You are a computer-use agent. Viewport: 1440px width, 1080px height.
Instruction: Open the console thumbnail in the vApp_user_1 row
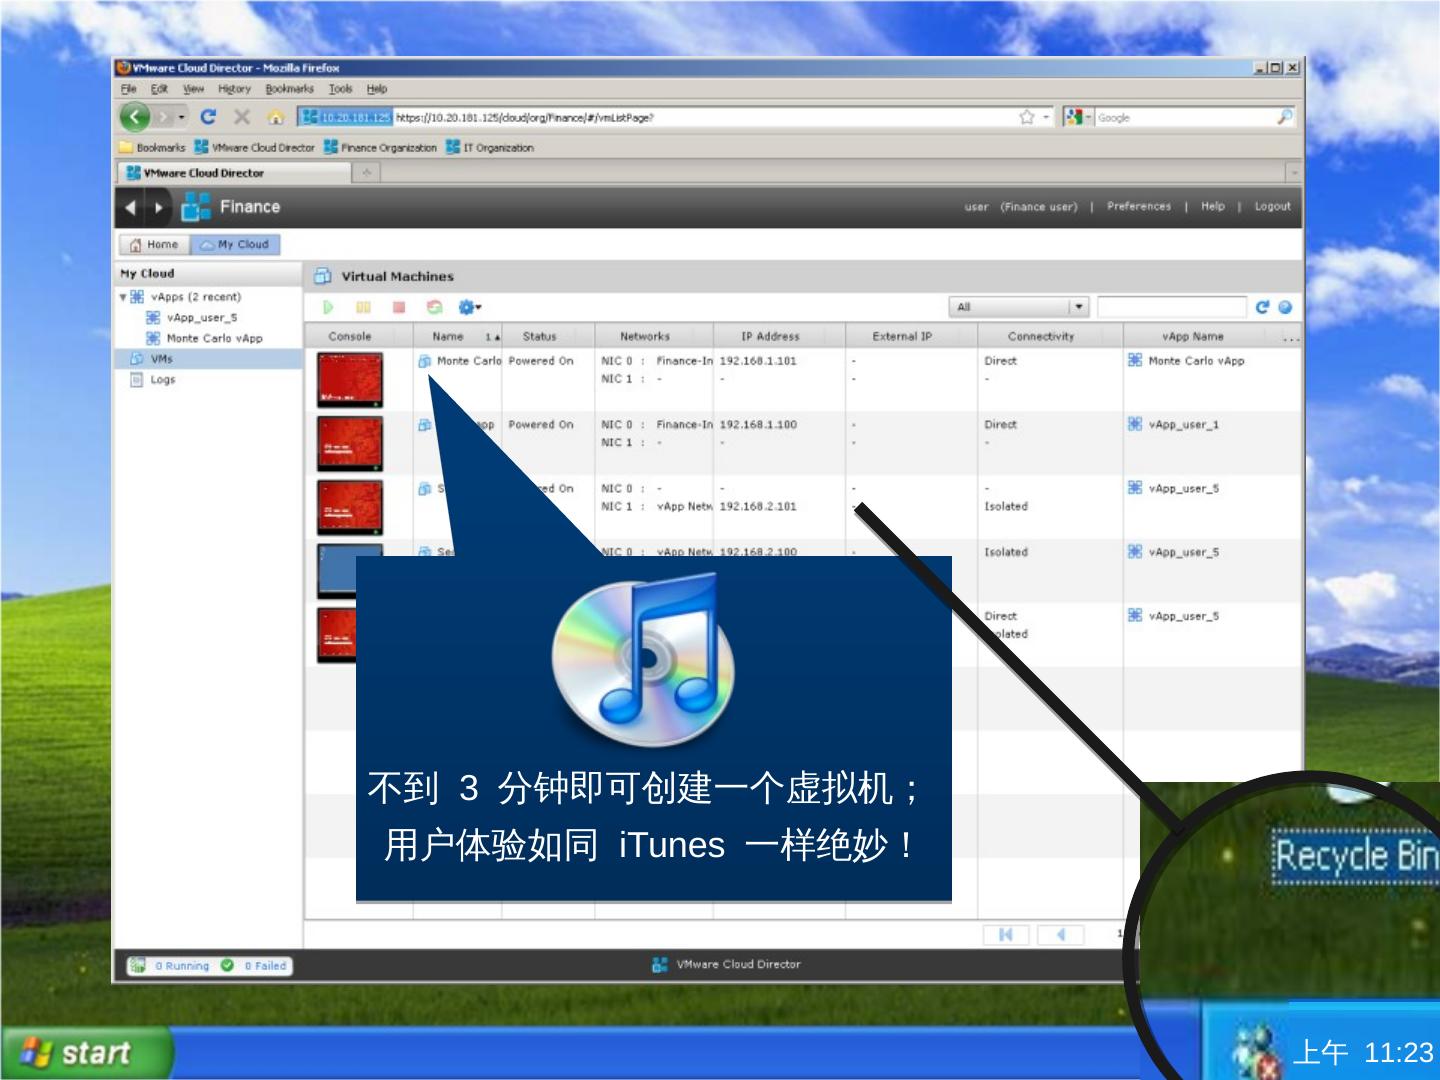coord(350,443)
